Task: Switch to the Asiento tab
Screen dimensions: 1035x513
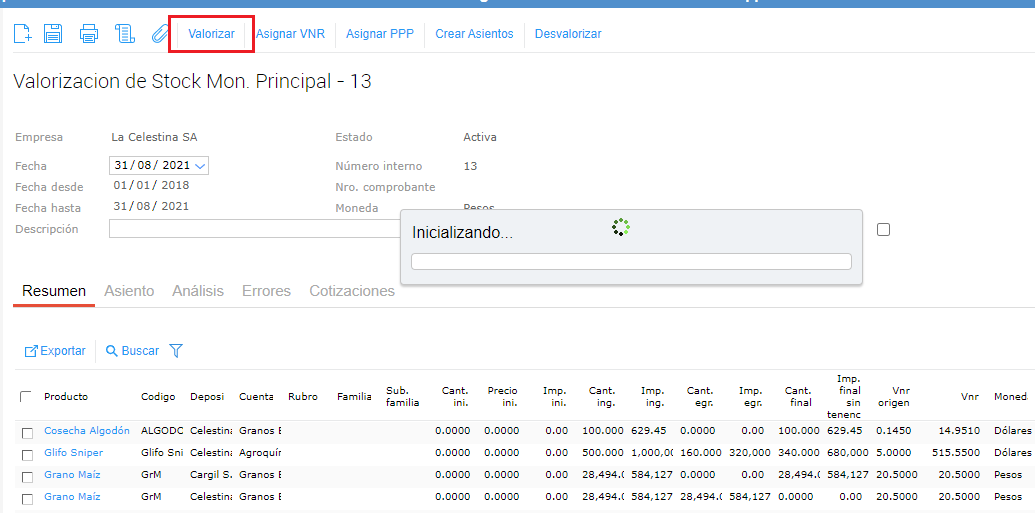Action: click(x=129, y=291)
